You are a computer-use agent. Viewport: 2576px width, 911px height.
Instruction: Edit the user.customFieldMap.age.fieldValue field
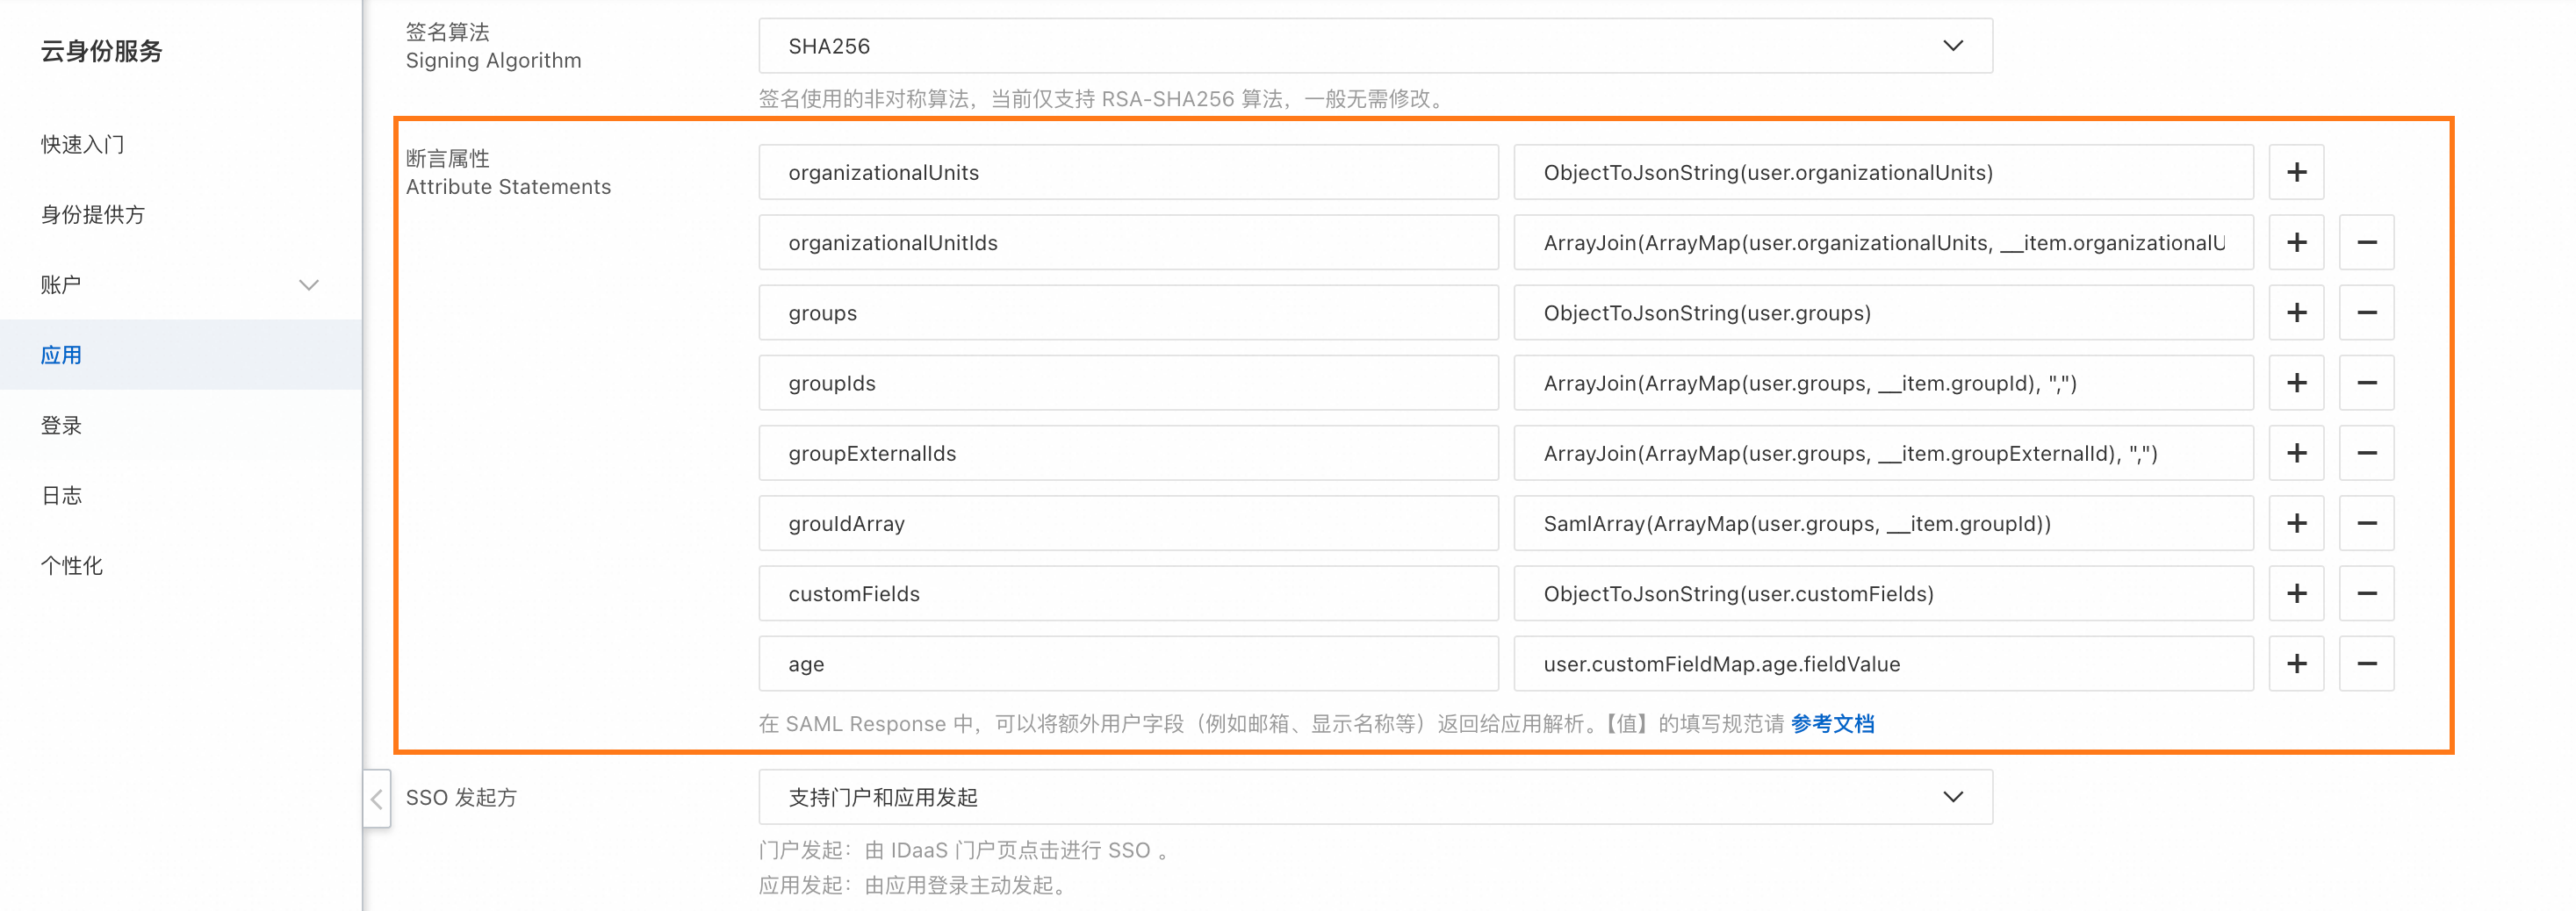(1883, 664)
